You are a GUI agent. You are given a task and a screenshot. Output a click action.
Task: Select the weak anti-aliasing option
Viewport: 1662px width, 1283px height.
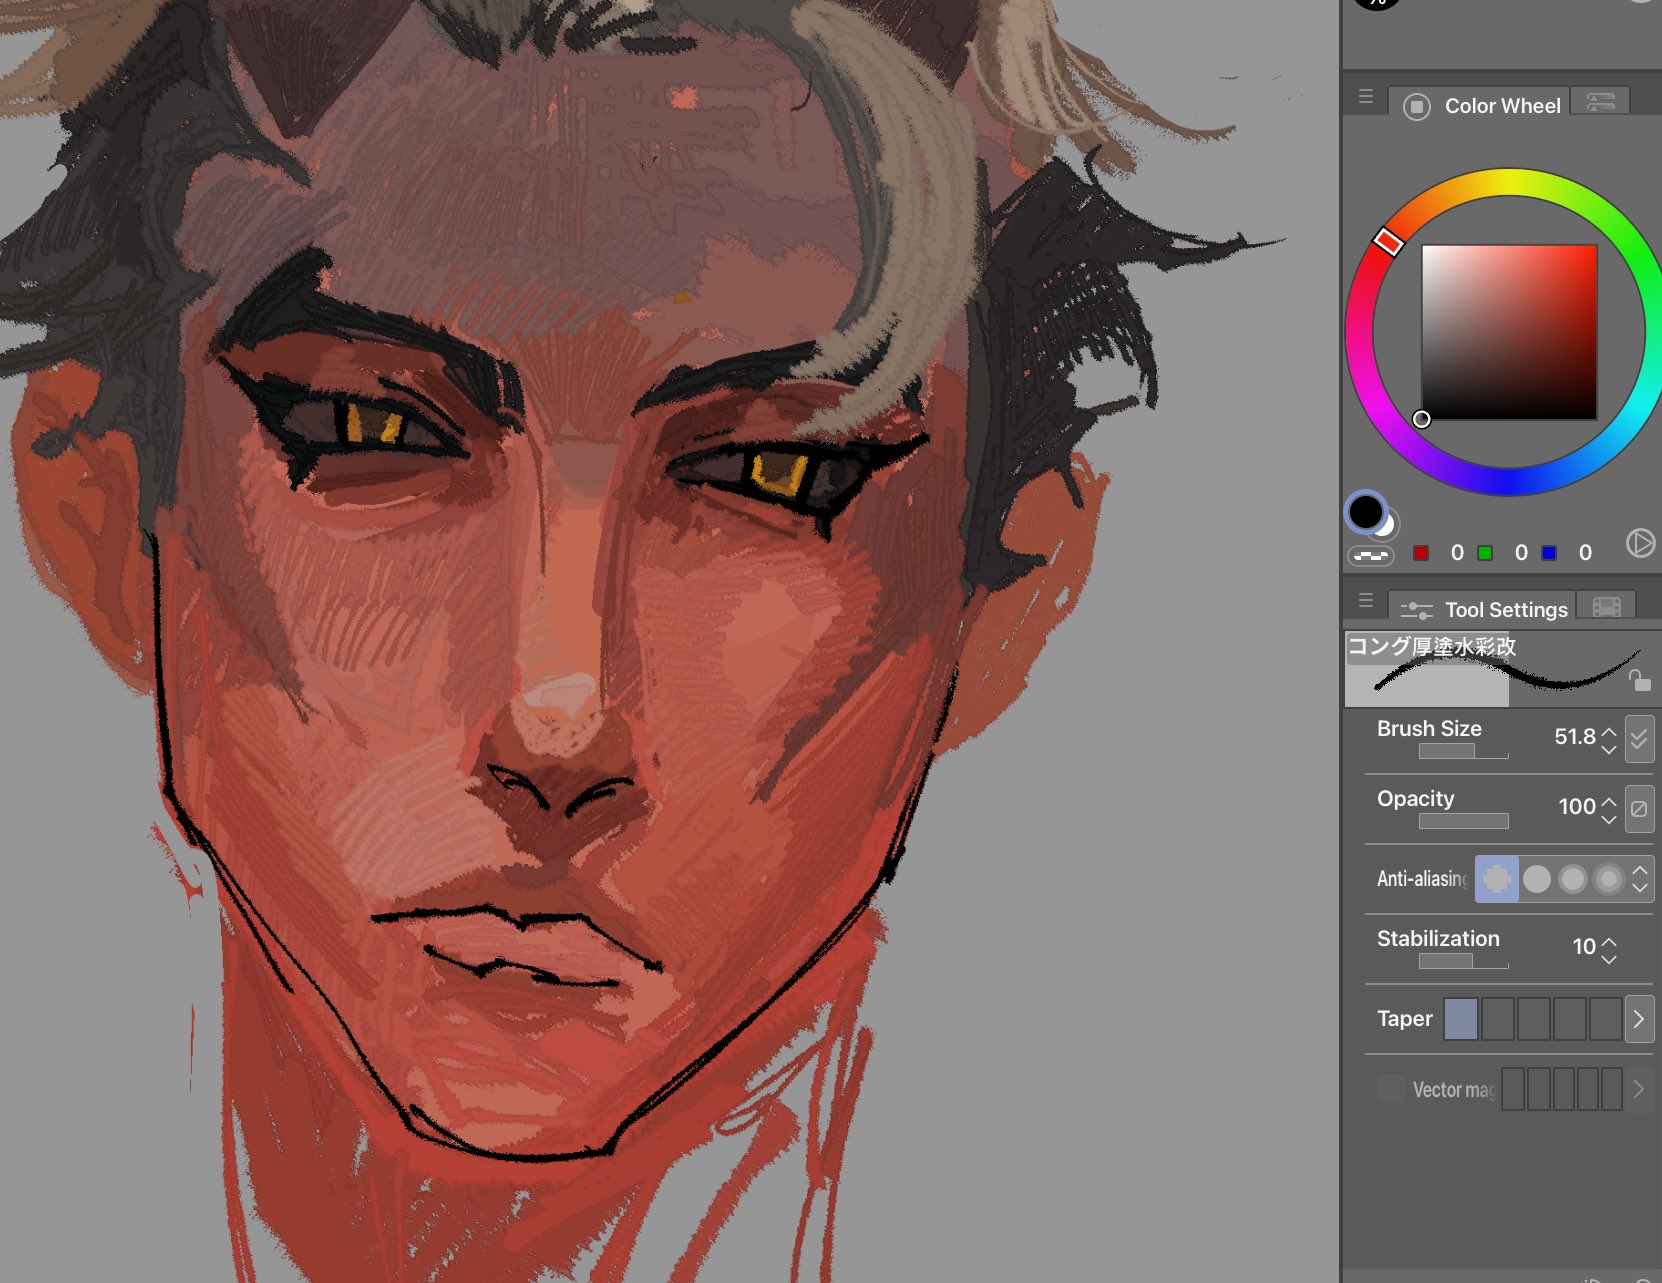(1537, 879)
